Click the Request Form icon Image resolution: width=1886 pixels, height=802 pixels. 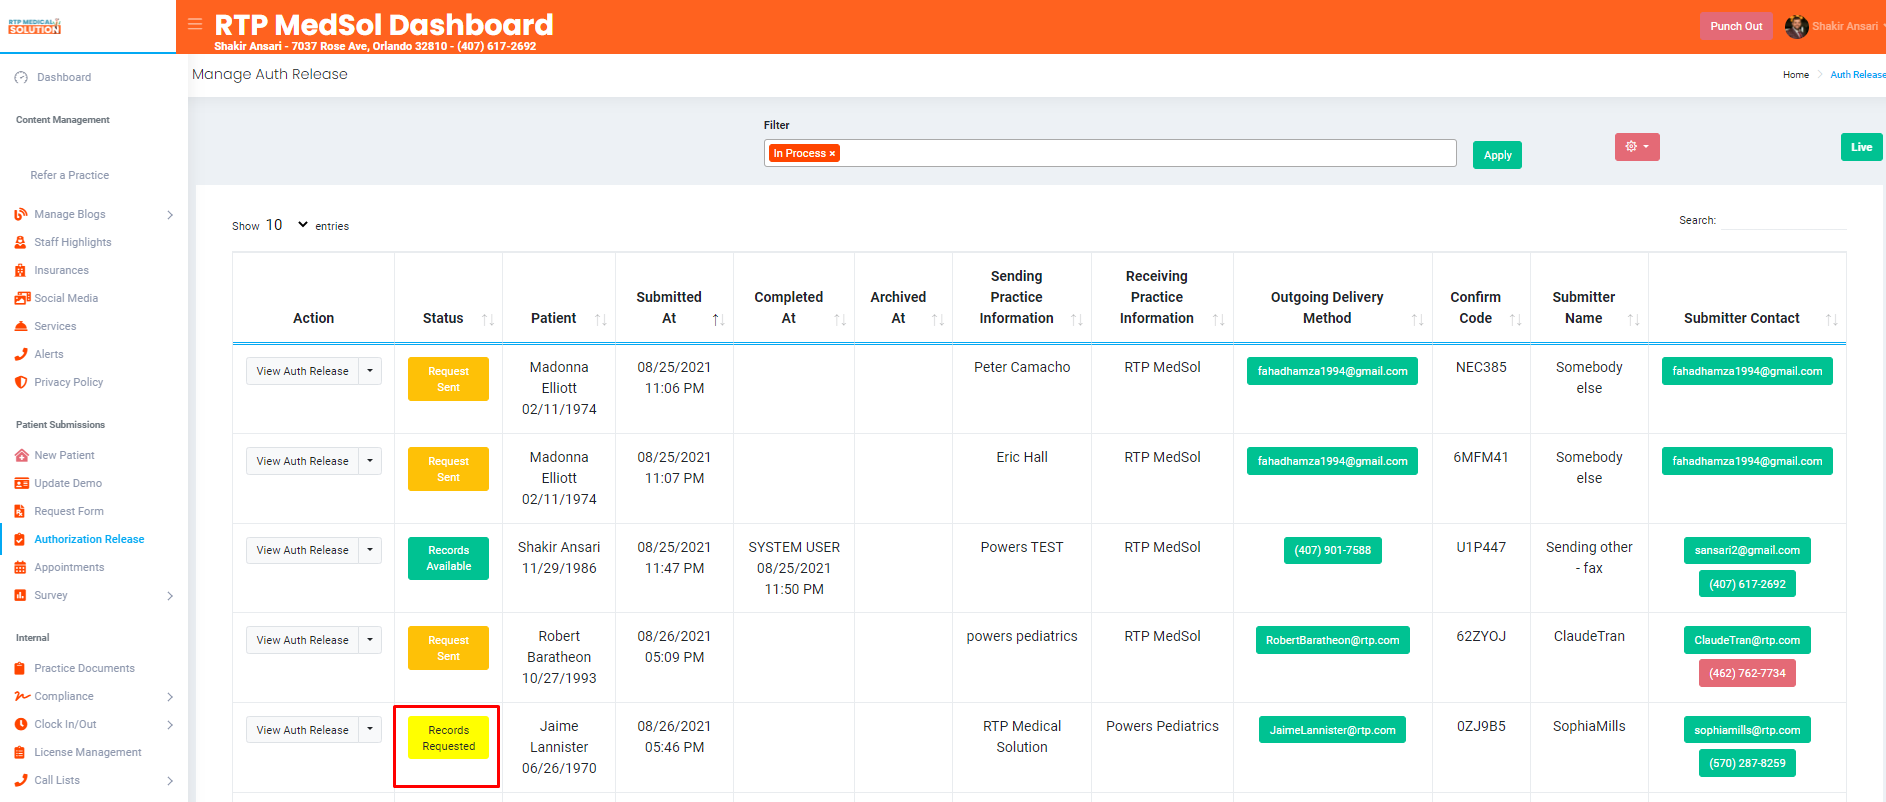coord(21,511)
